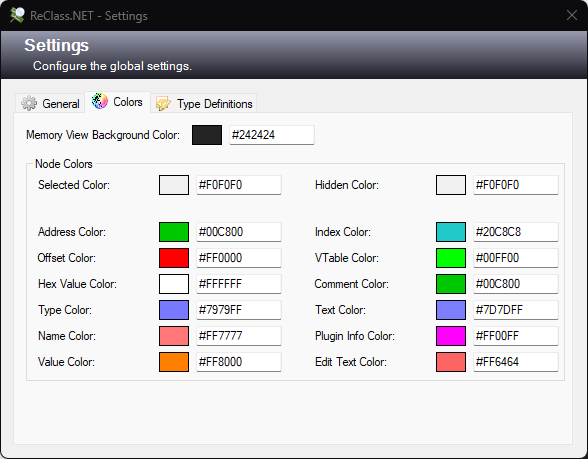Open the VTable Color bright green swatch
Viewport: 588px width, 459px height.
pos(451,258)
